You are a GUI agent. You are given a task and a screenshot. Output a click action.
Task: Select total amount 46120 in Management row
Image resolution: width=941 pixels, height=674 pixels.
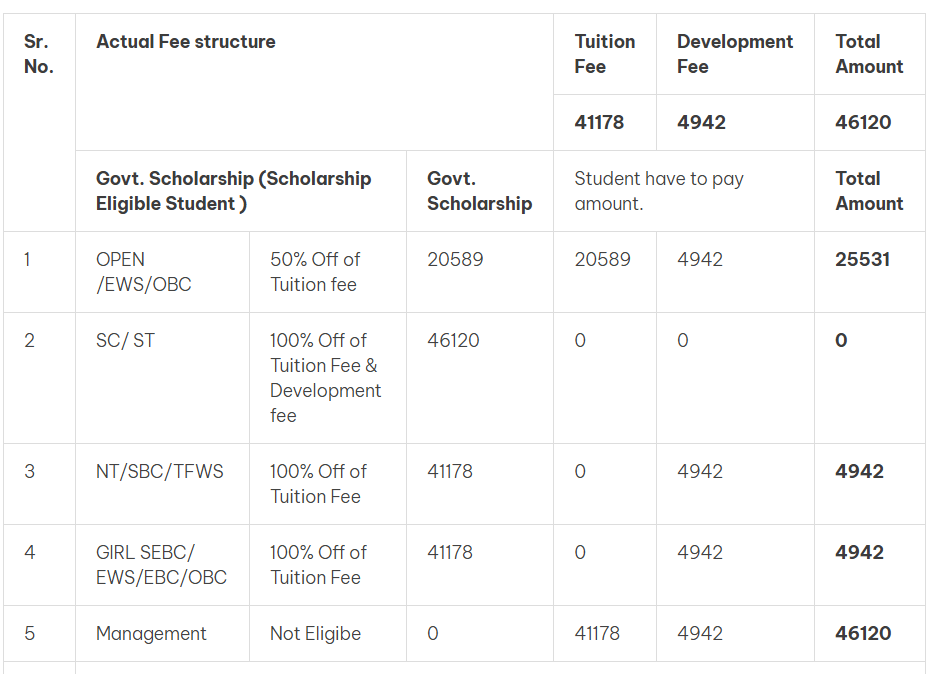click(863, 633)
